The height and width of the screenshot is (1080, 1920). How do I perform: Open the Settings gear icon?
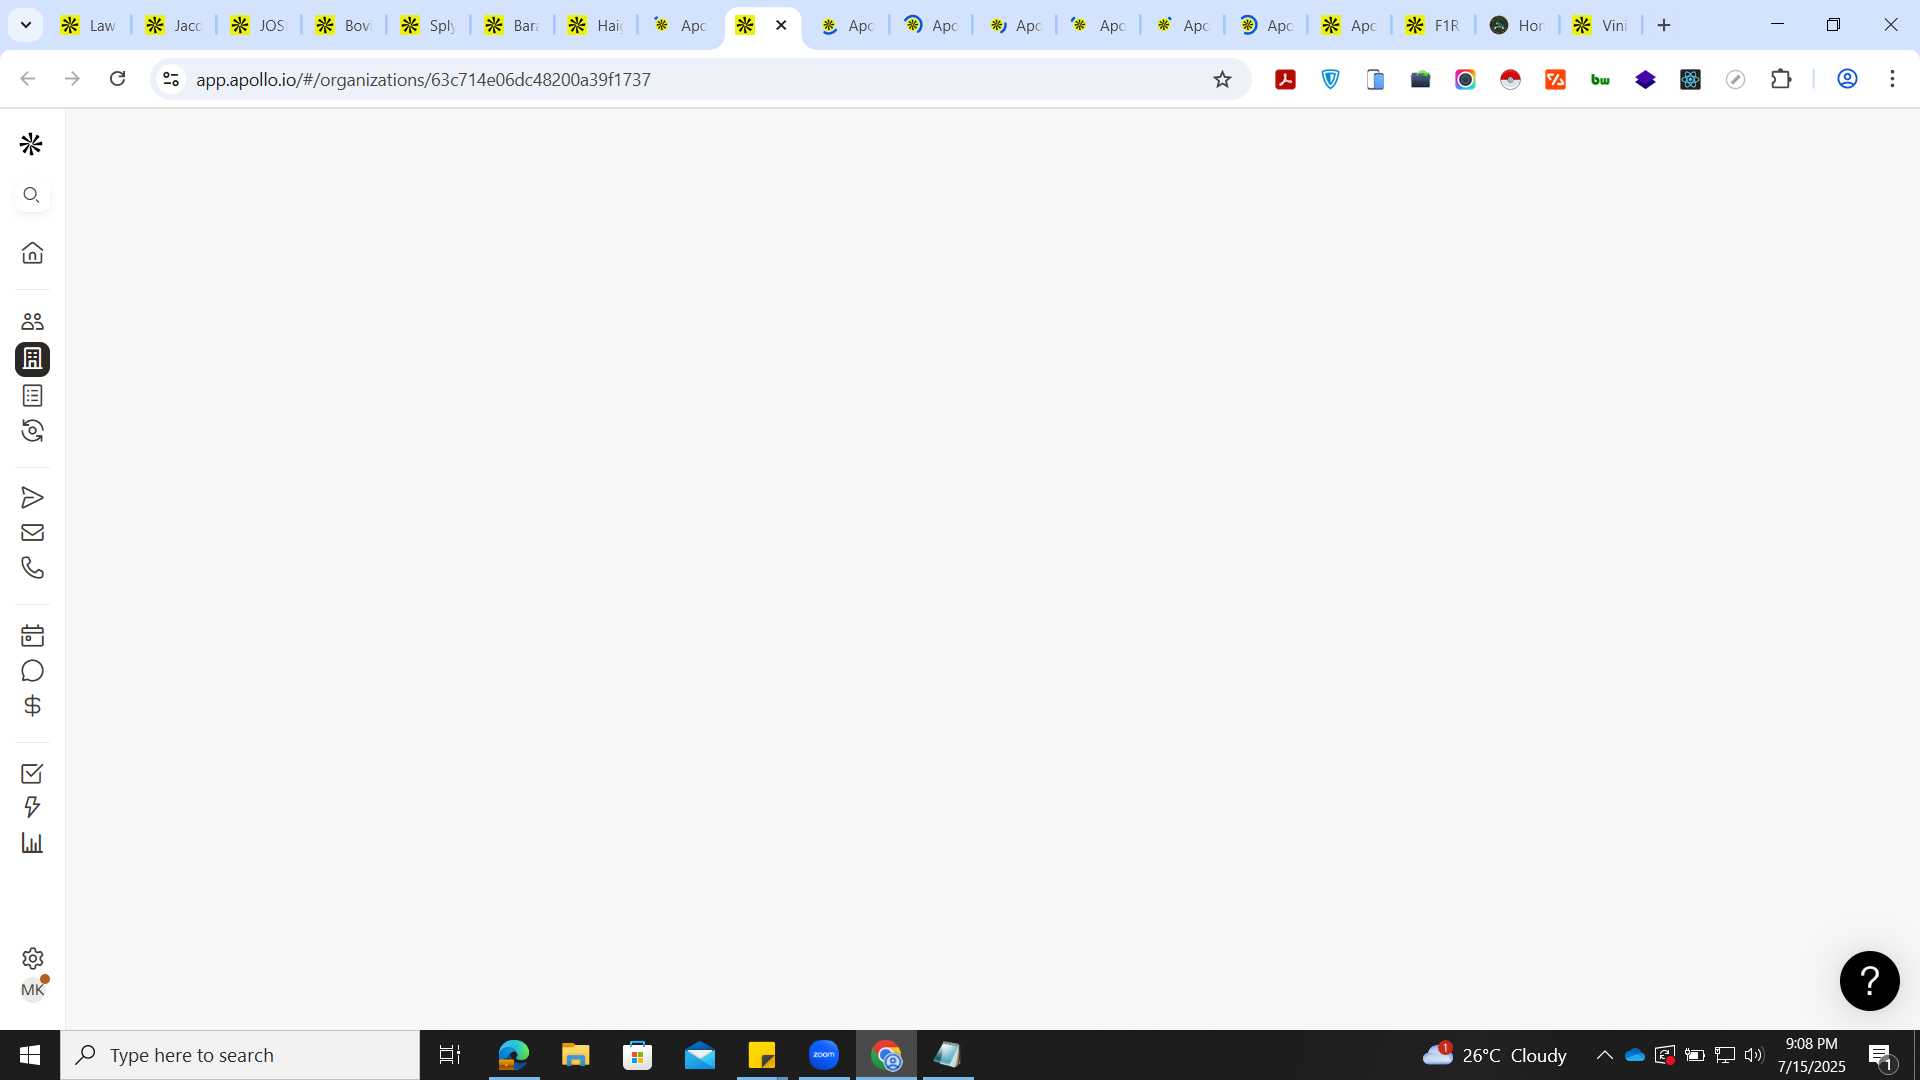[x=32, y=959]
